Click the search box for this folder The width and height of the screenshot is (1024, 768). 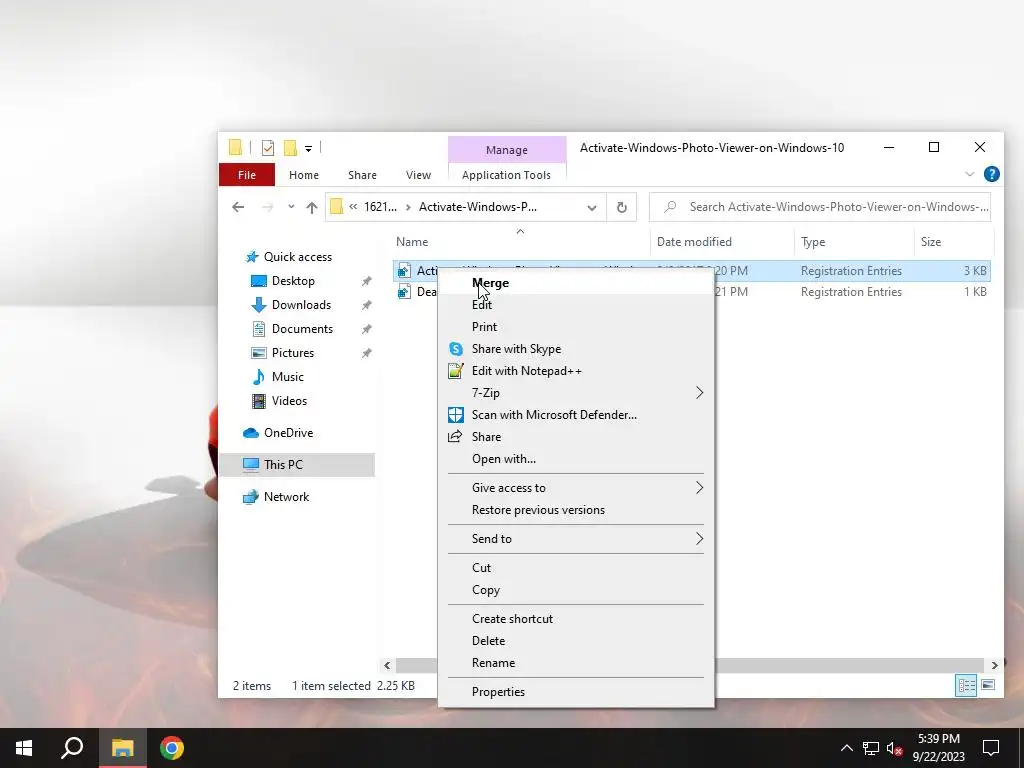[820, 207]
